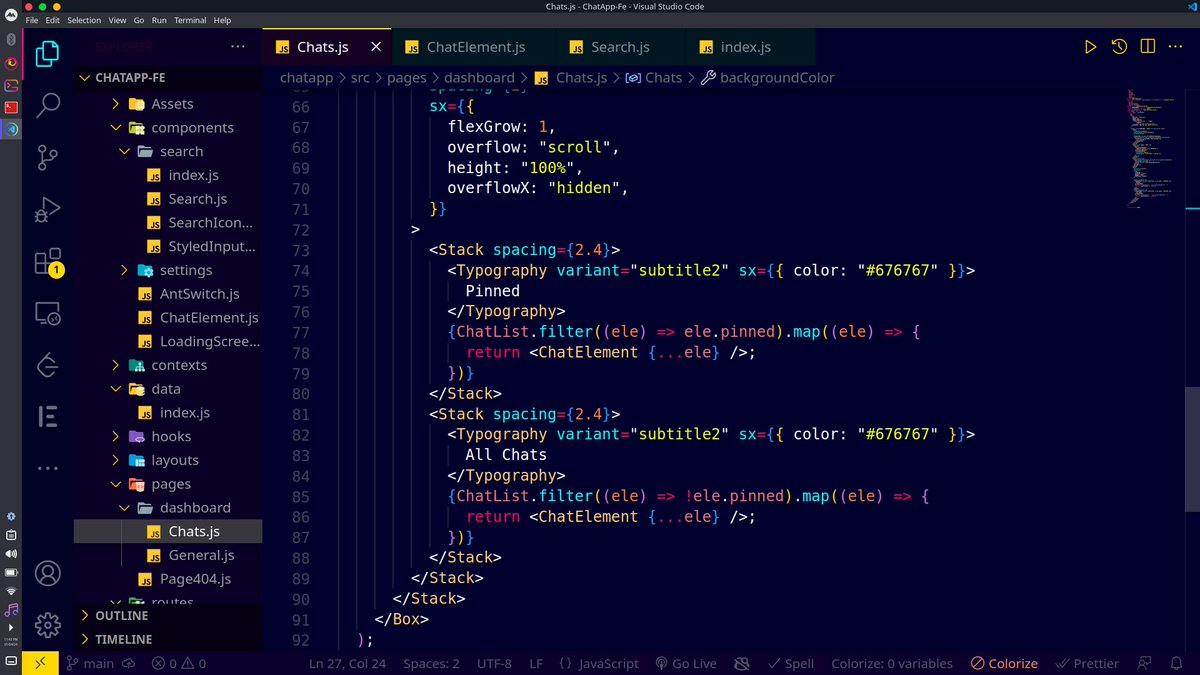
Task: Open the Source Control panel
Action: tap(47, 156)
